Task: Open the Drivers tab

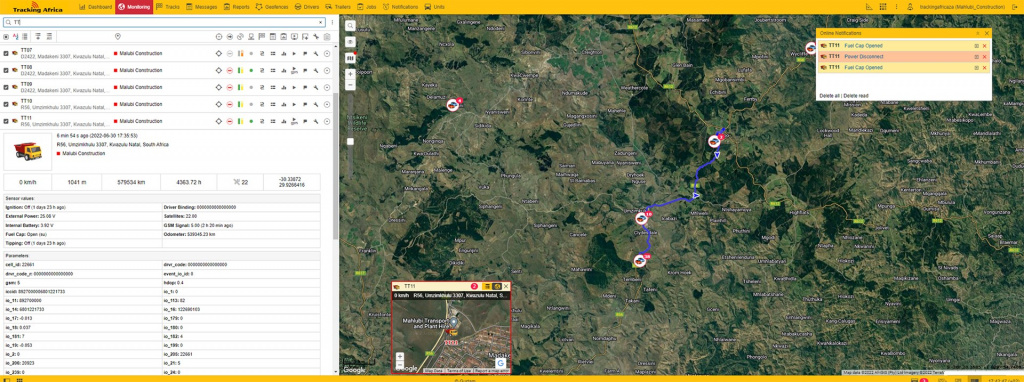Action: [308, 7]
